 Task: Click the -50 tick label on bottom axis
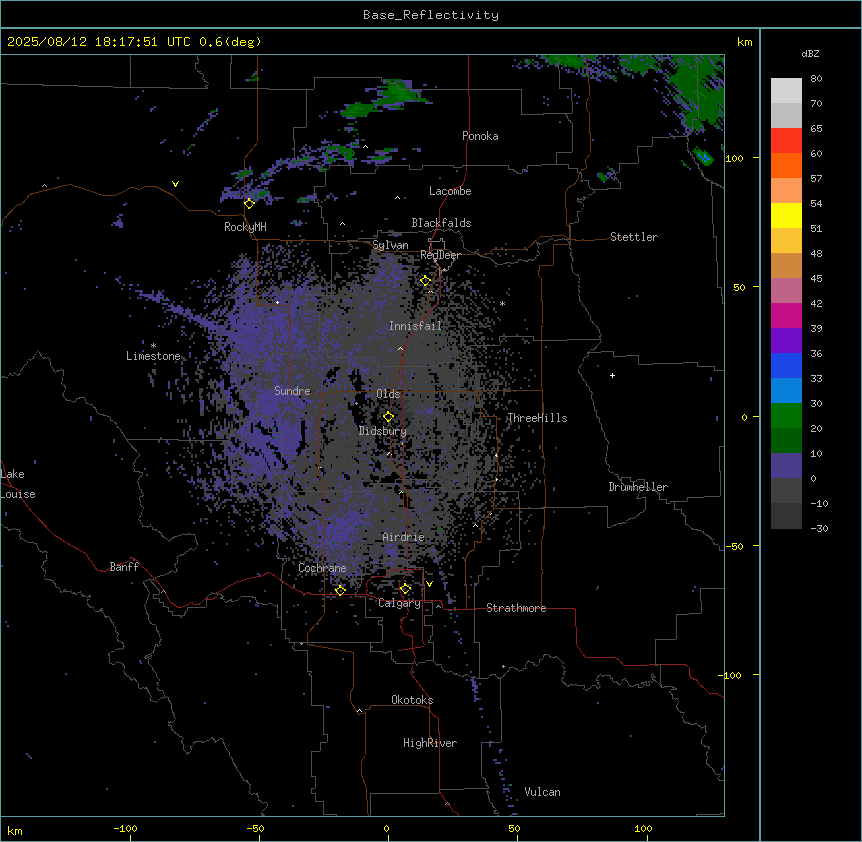point(255,828)
